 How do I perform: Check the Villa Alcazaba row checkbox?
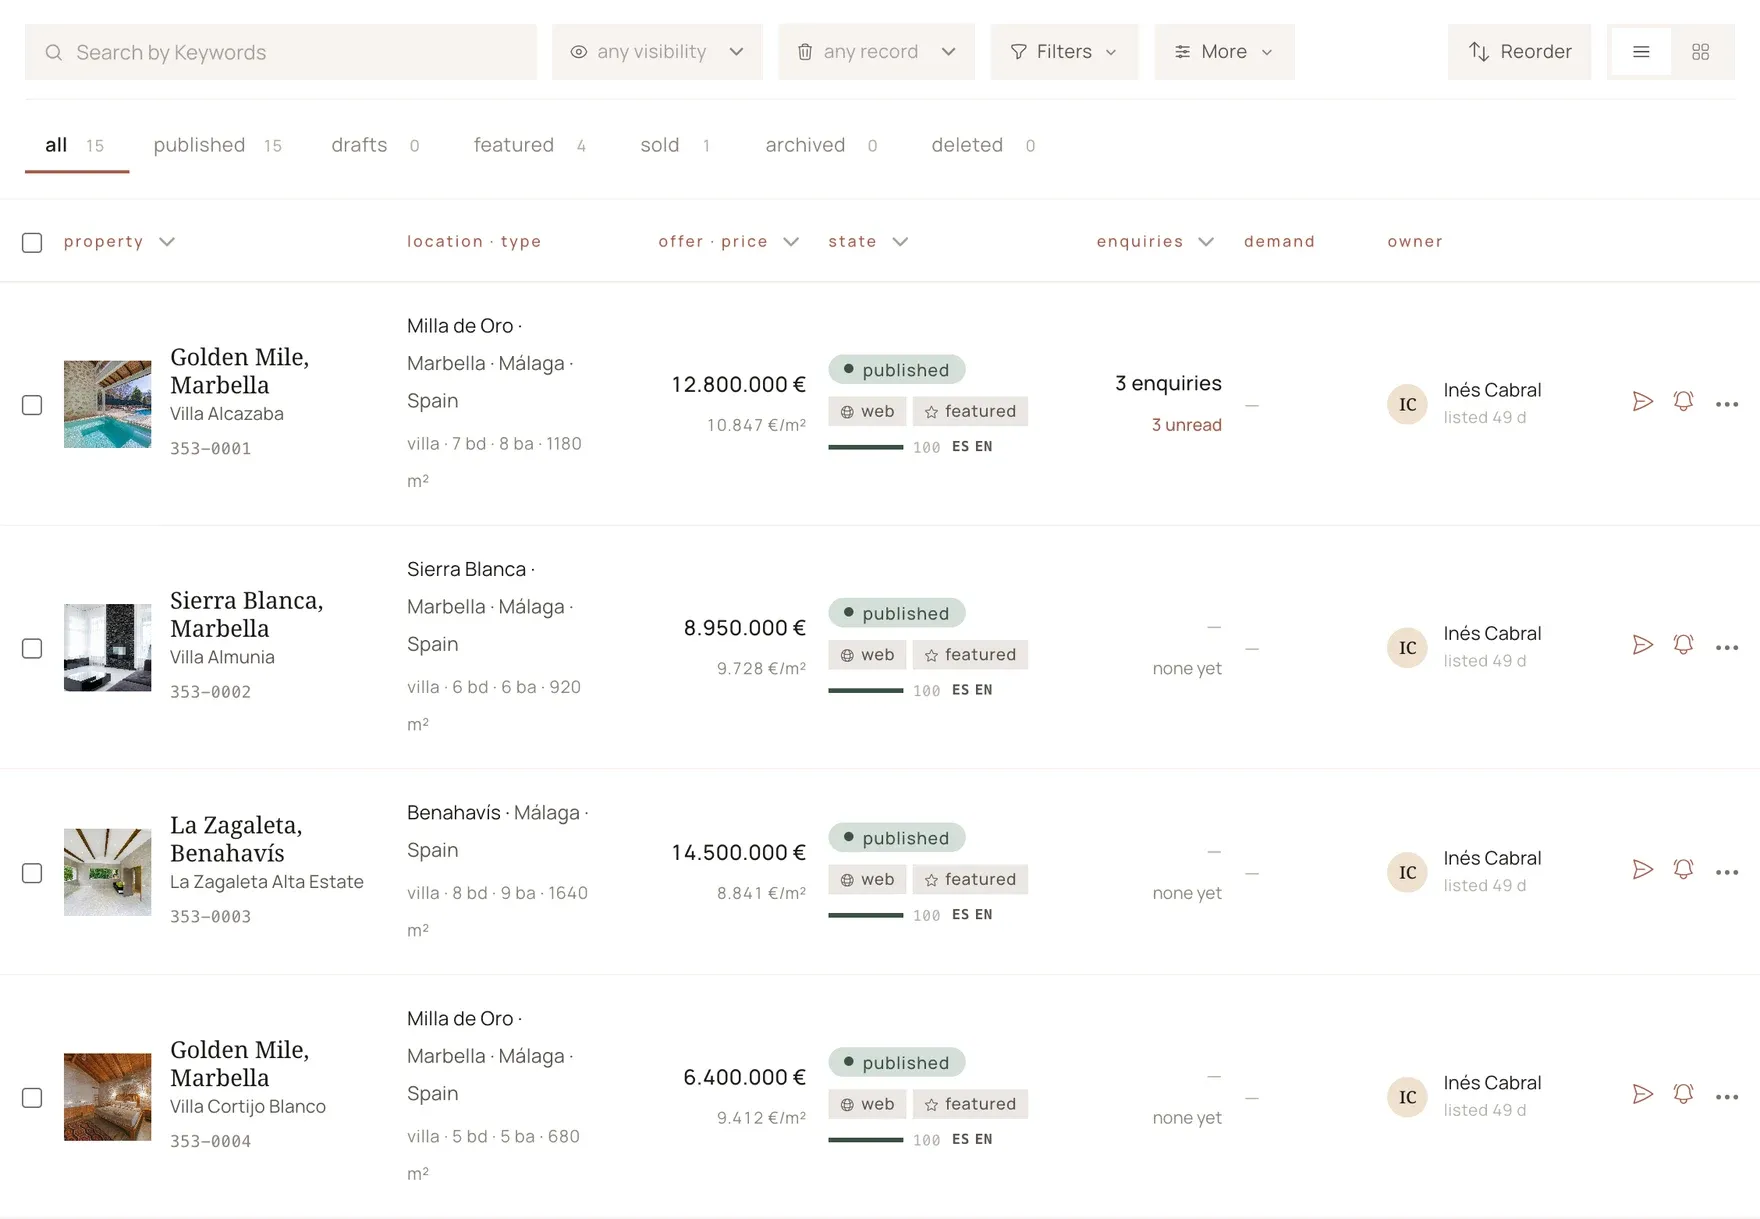pyautogui.click(x=32, y=405)
